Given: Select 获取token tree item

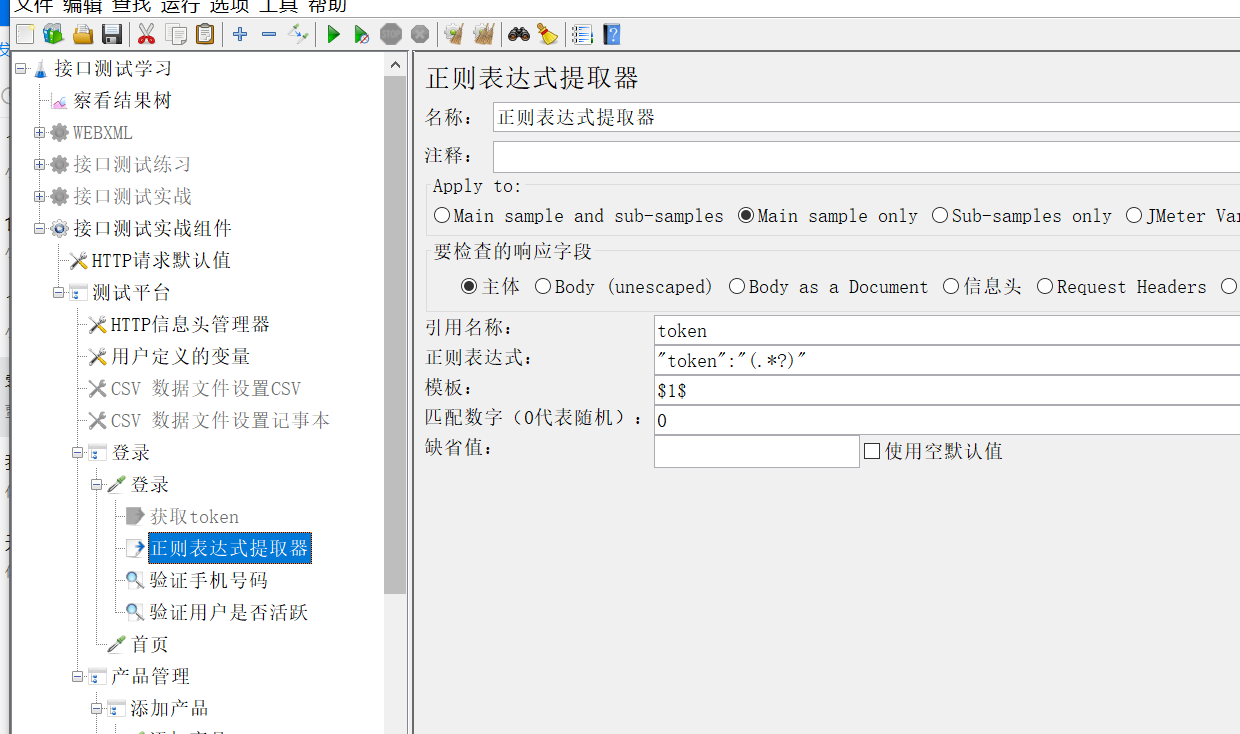Looking at the screenshot, I should [x=194, y=517].
